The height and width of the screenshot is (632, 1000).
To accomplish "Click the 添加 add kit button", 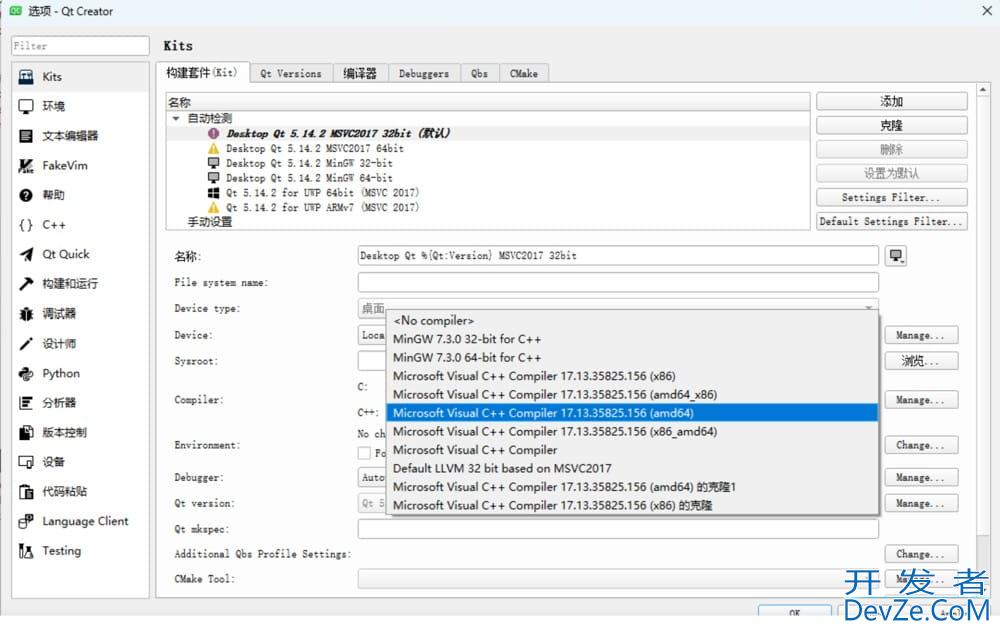I will click(x=892, y=101).
